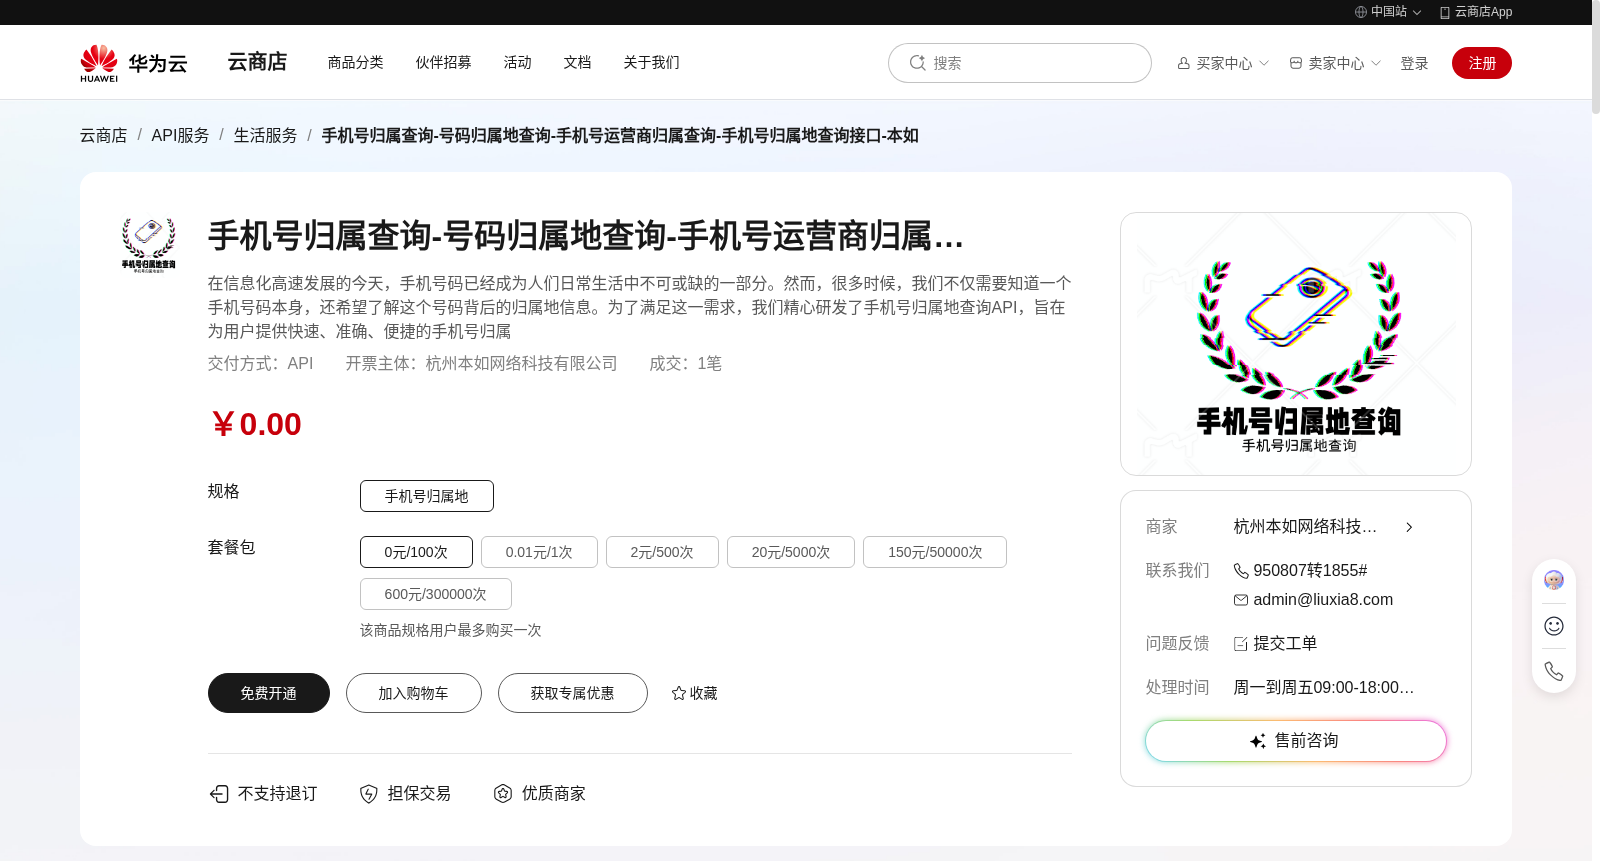This screenshot has width=1600, height=861.
Task: Click the search magnifier icon
Action: pyautogui.click(x=917, y=63)
